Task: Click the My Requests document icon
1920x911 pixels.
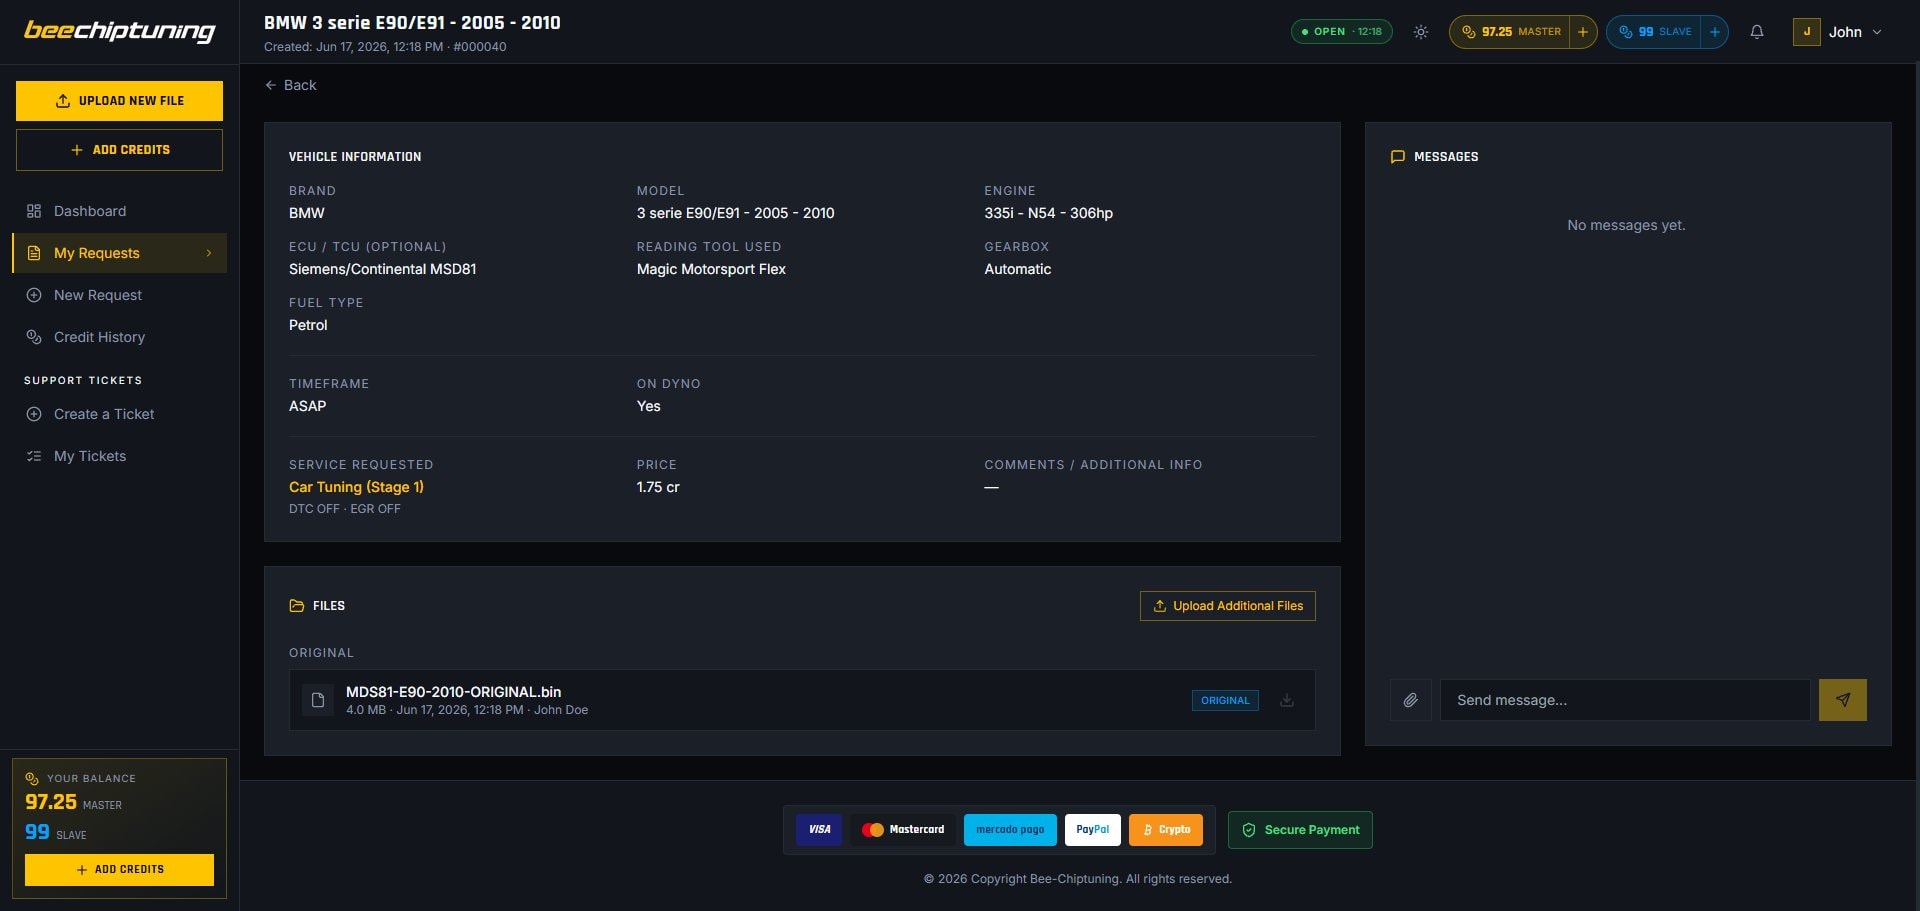Action: coord(34,253)
